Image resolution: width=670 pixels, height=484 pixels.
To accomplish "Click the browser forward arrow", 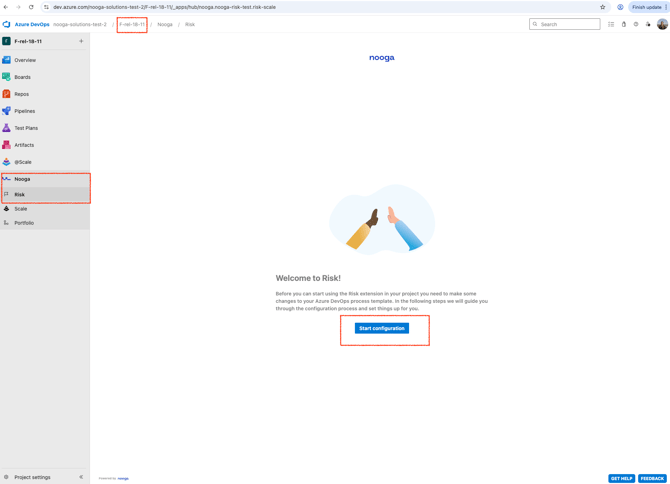I will tap(18, 7).
